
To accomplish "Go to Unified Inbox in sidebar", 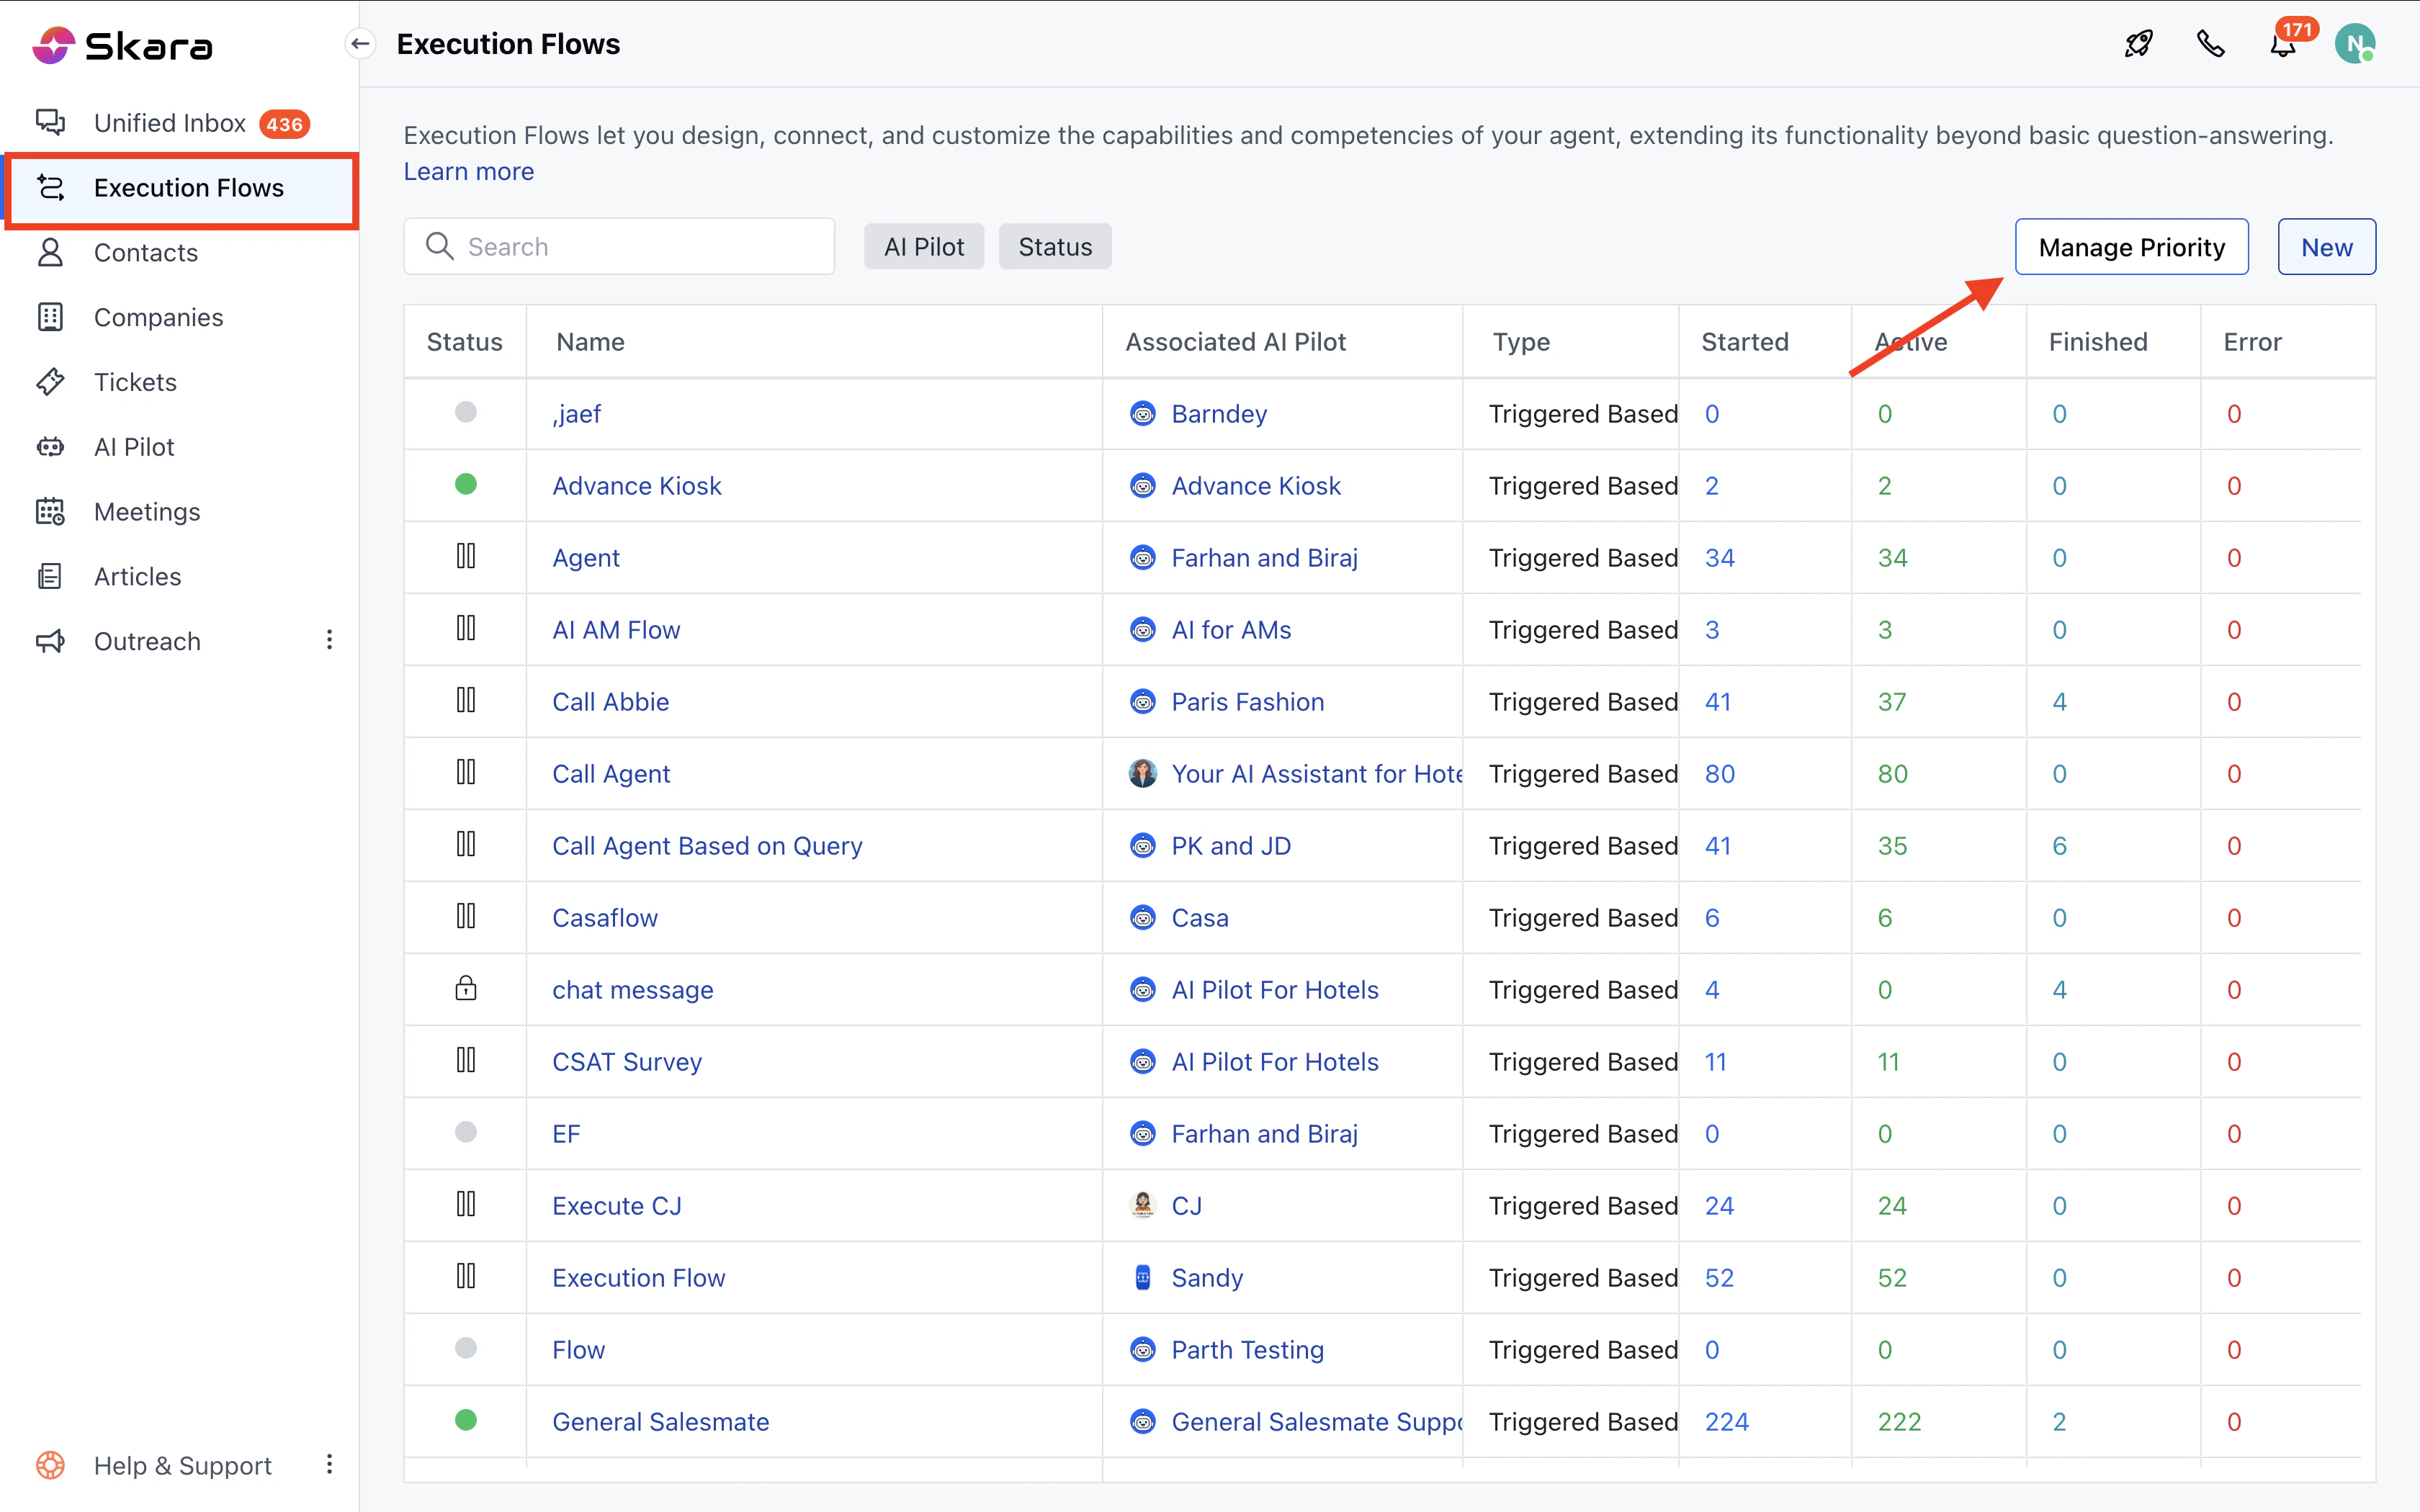I will (x=170, y=123).
